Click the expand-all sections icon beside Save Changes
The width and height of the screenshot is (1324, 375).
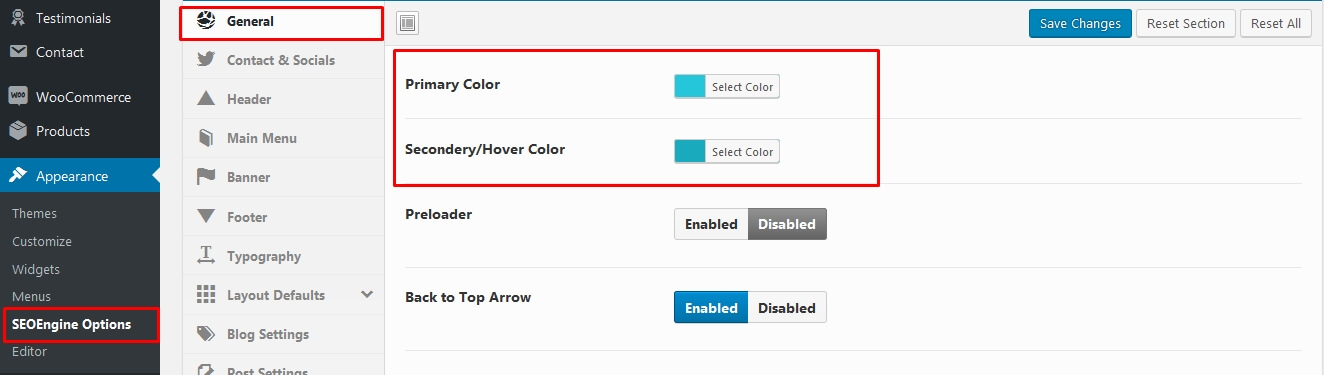[x=408, y=23]
